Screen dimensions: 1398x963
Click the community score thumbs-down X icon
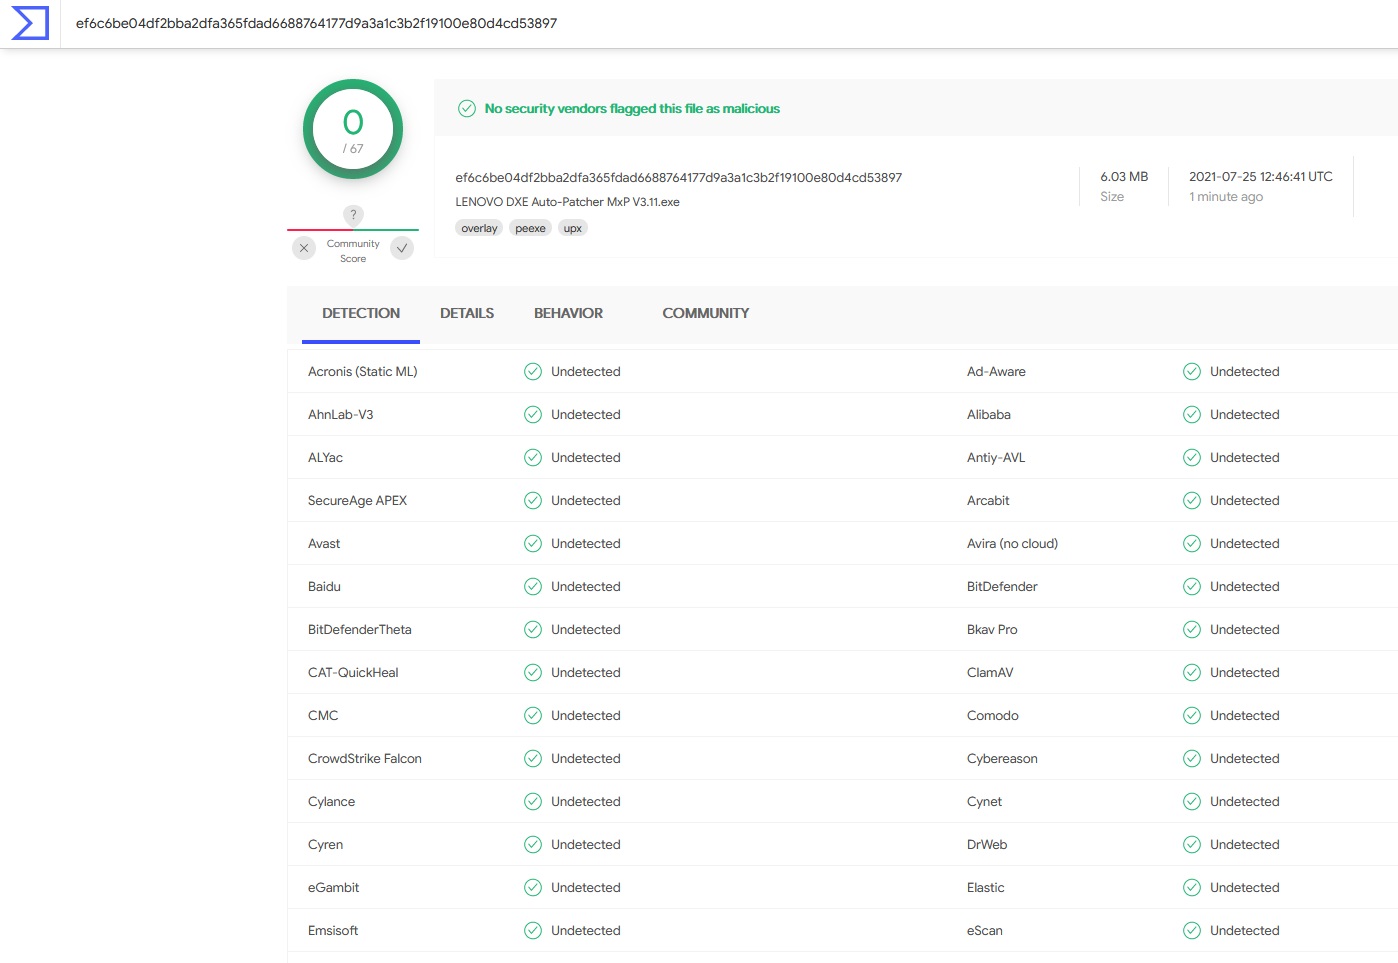click(x=304, y=248)
